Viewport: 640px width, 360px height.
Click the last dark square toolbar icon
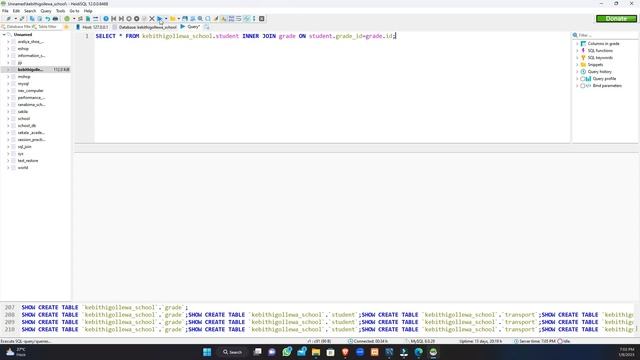pyautogui.click(x=262, y=19)
